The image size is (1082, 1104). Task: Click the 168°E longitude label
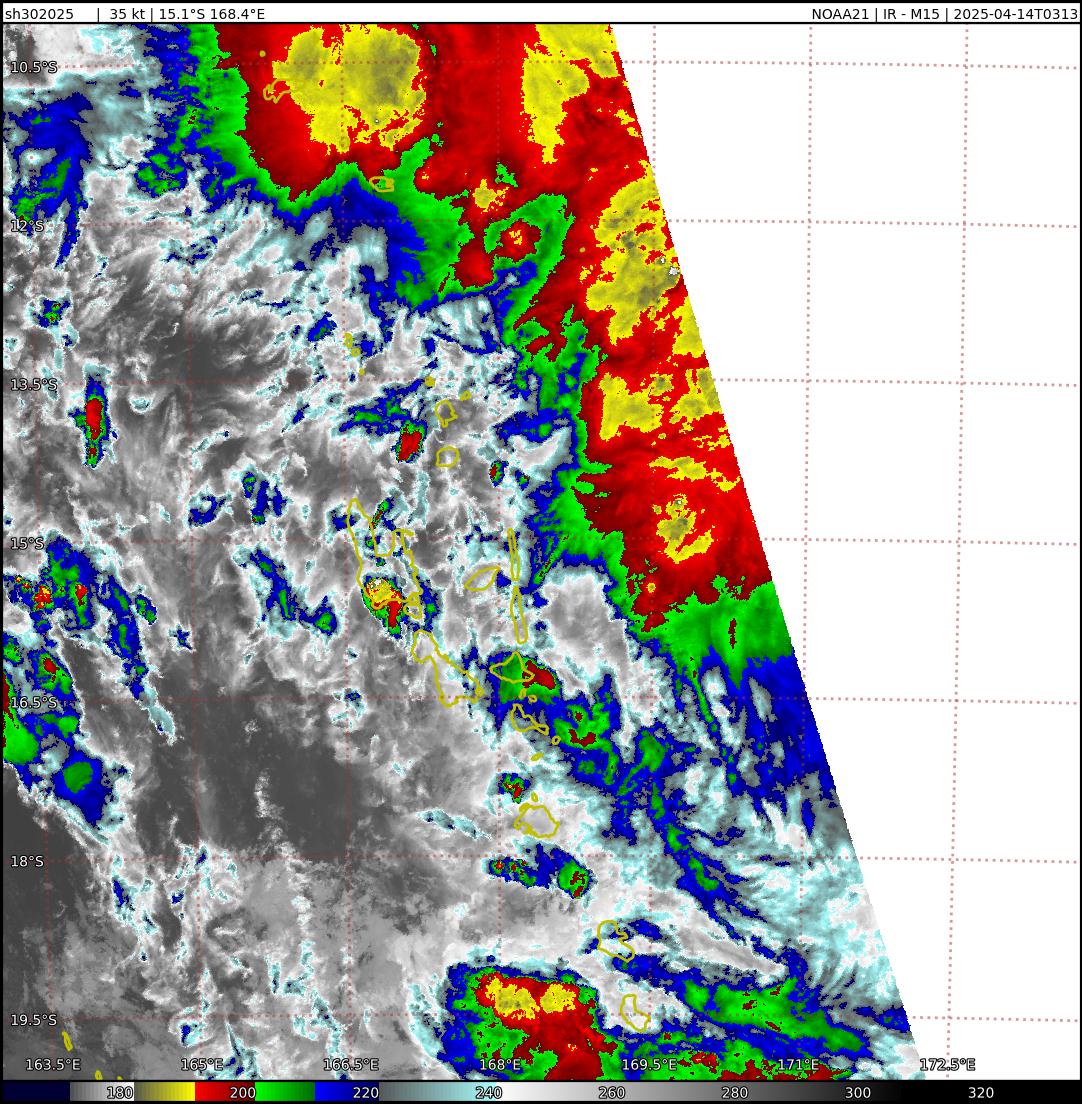500,1064
